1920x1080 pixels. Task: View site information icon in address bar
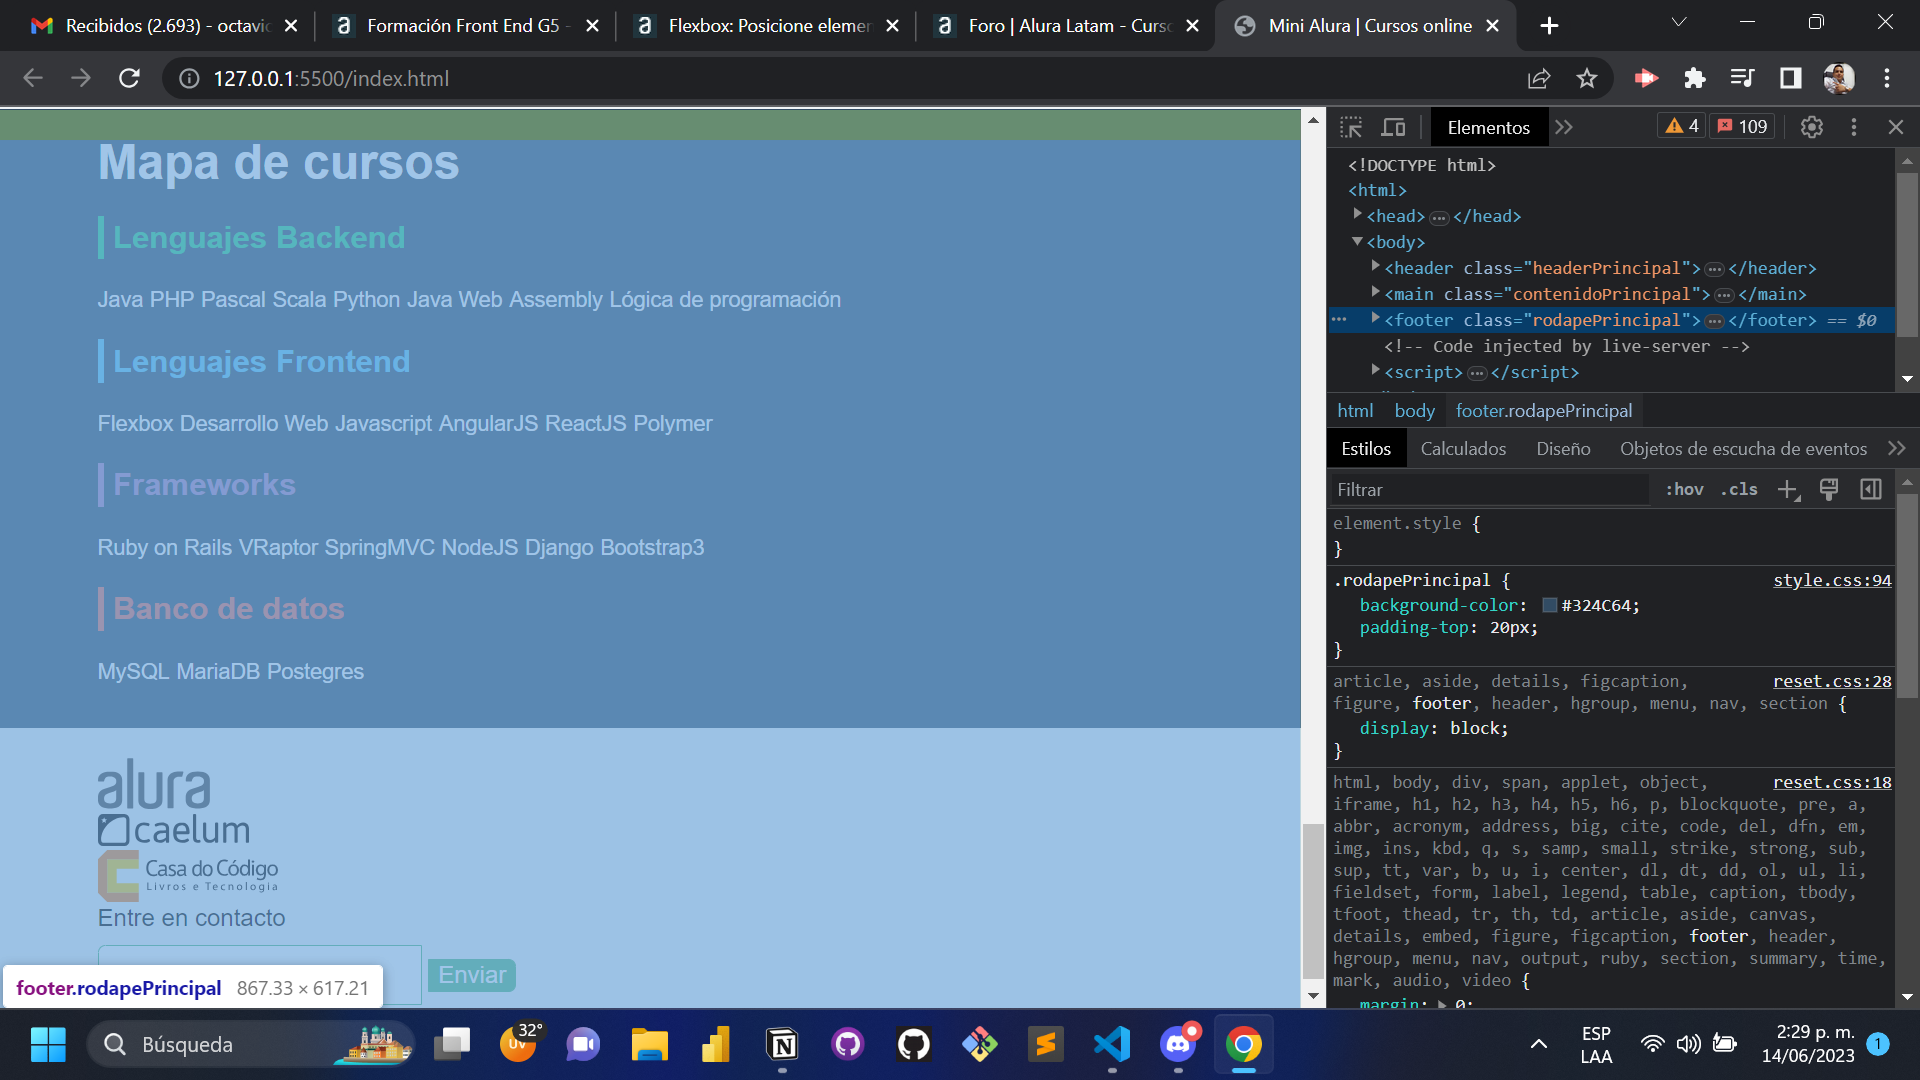pos(189,78)
